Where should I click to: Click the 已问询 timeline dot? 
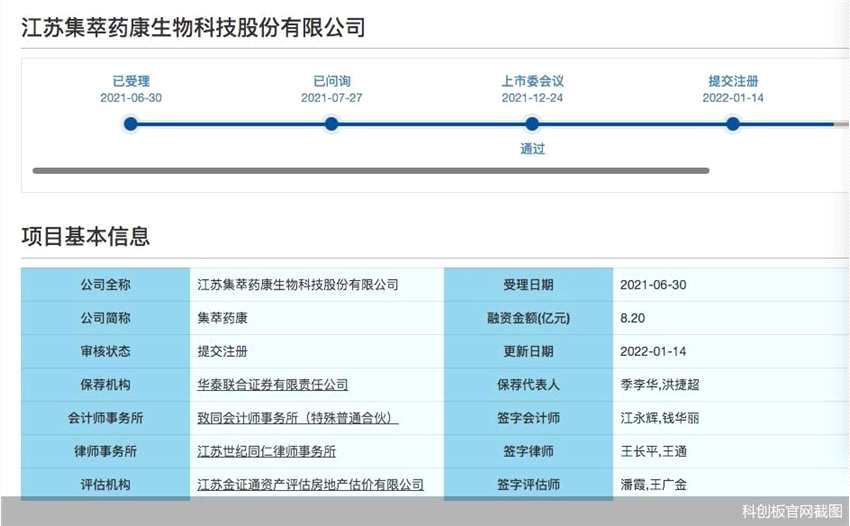pos(331,124)
